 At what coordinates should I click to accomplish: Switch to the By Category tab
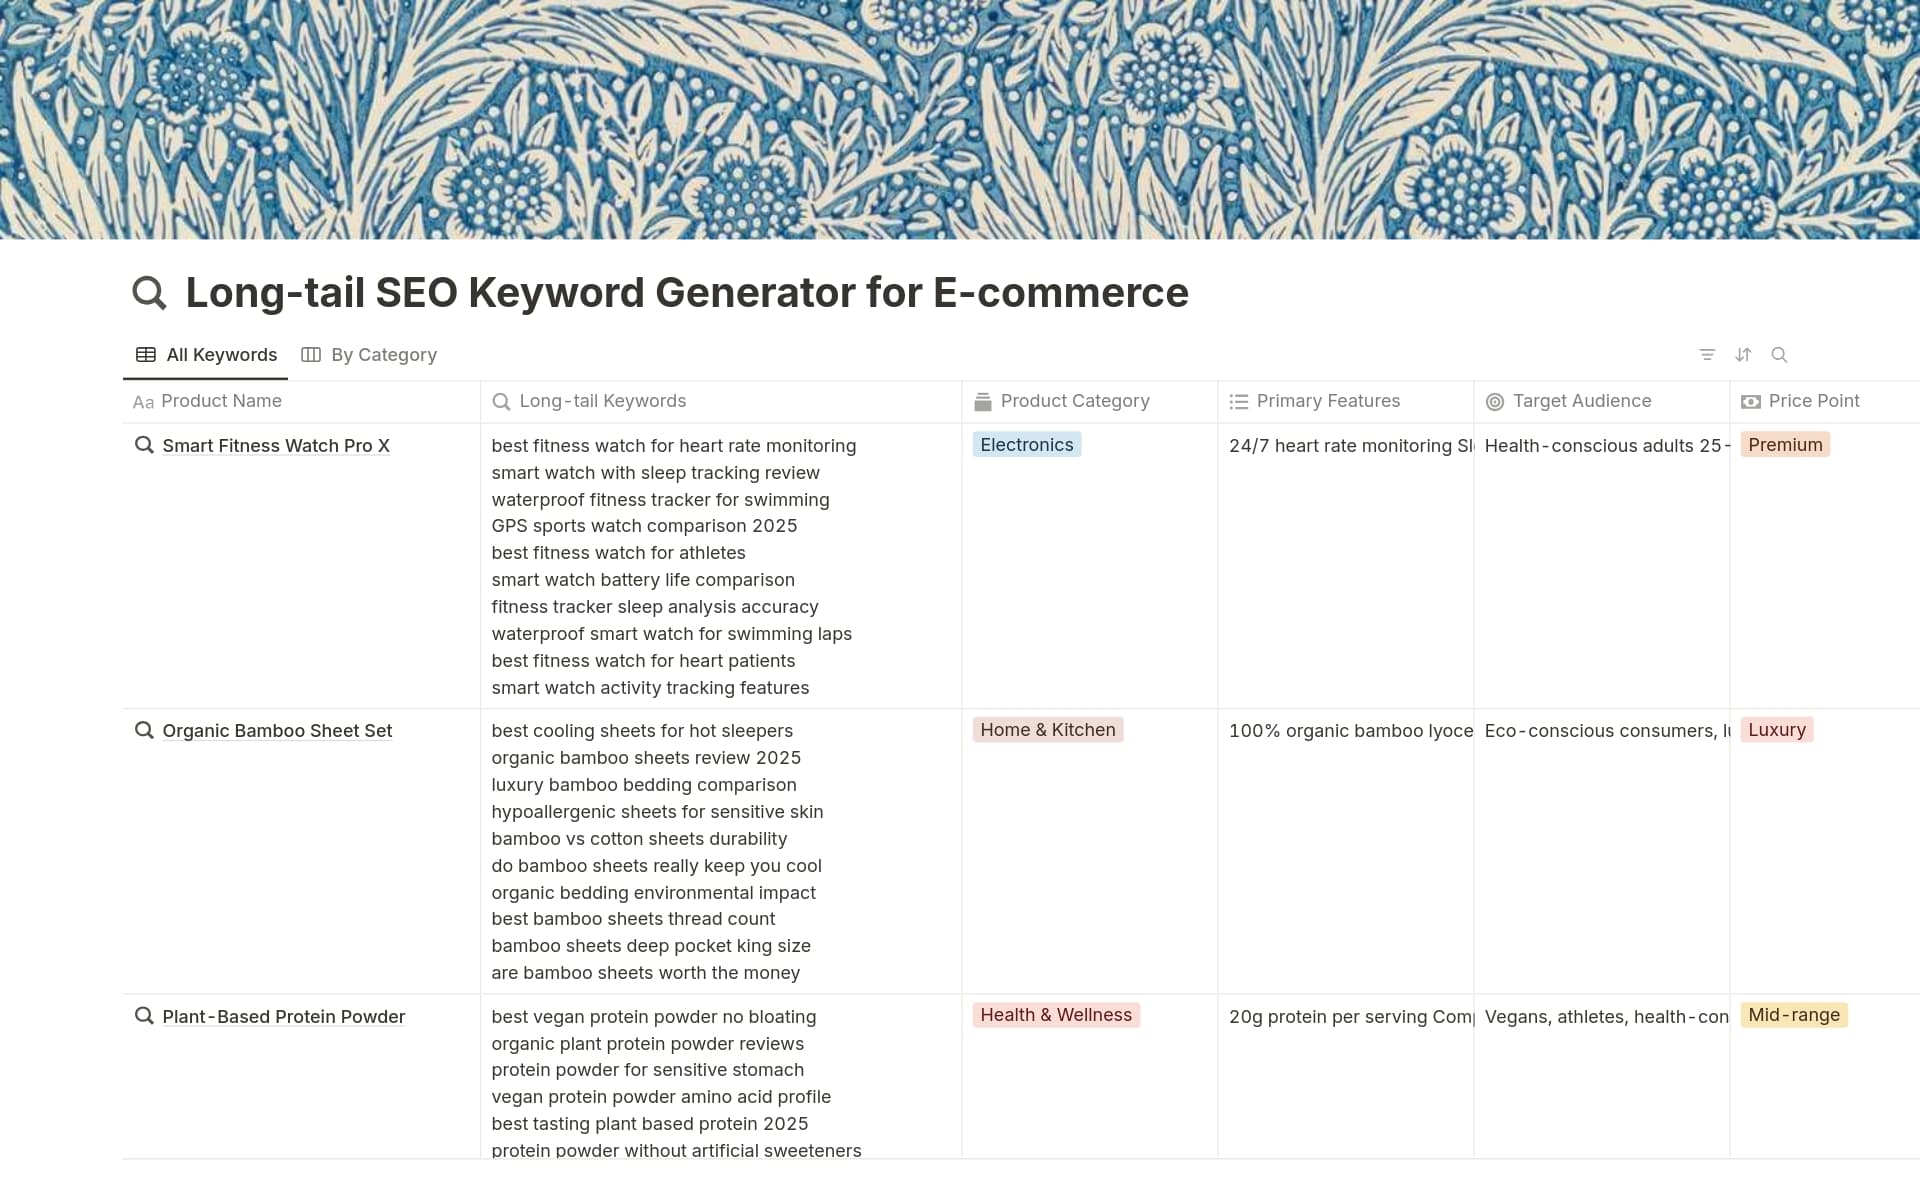(368, 354)
